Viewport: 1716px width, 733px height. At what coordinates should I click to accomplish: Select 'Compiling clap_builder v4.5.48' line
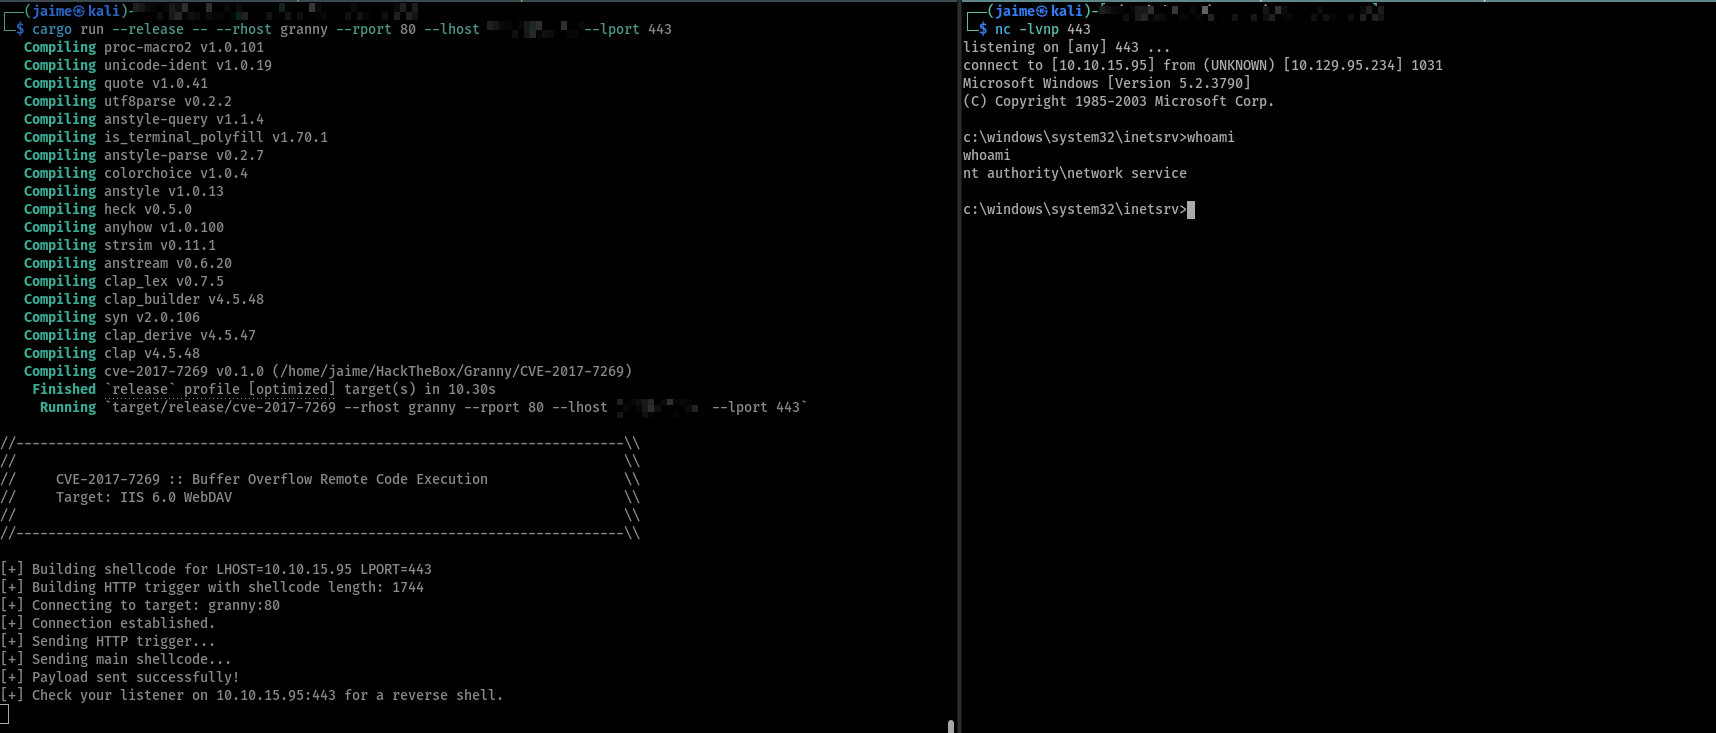click(x=144, y=299)
